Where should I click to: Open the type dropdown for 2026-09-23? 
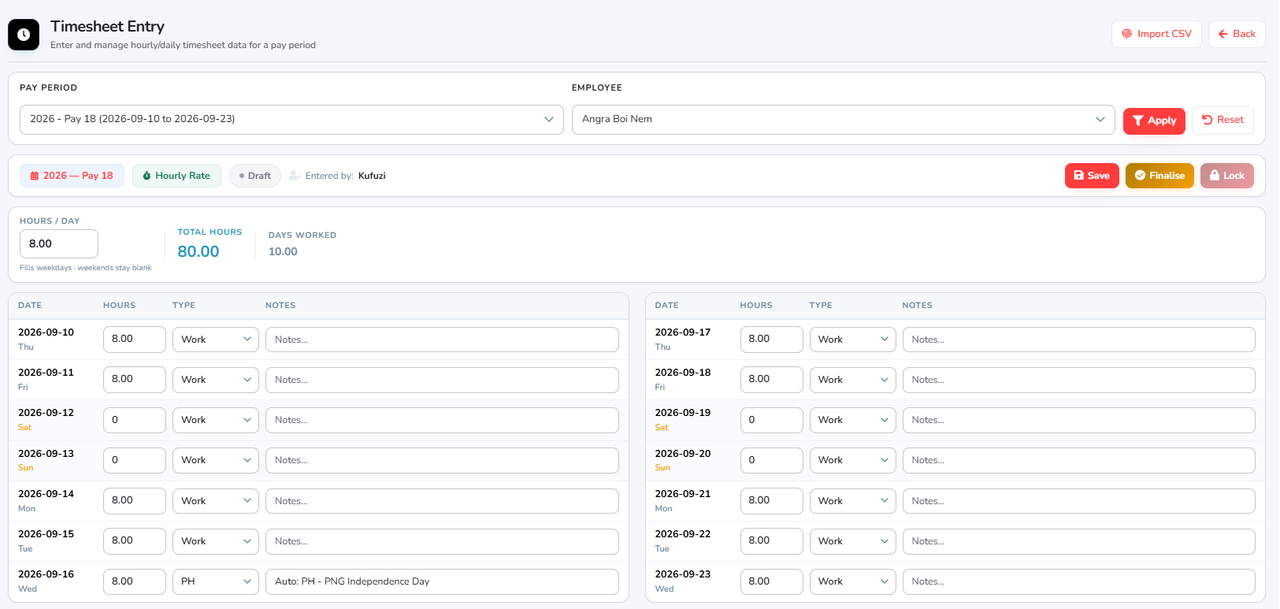[x=852, y=581]
